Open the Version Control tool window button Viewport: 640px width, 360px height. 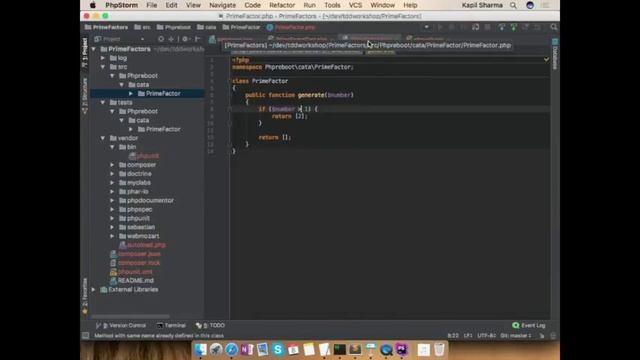point(120,325)
